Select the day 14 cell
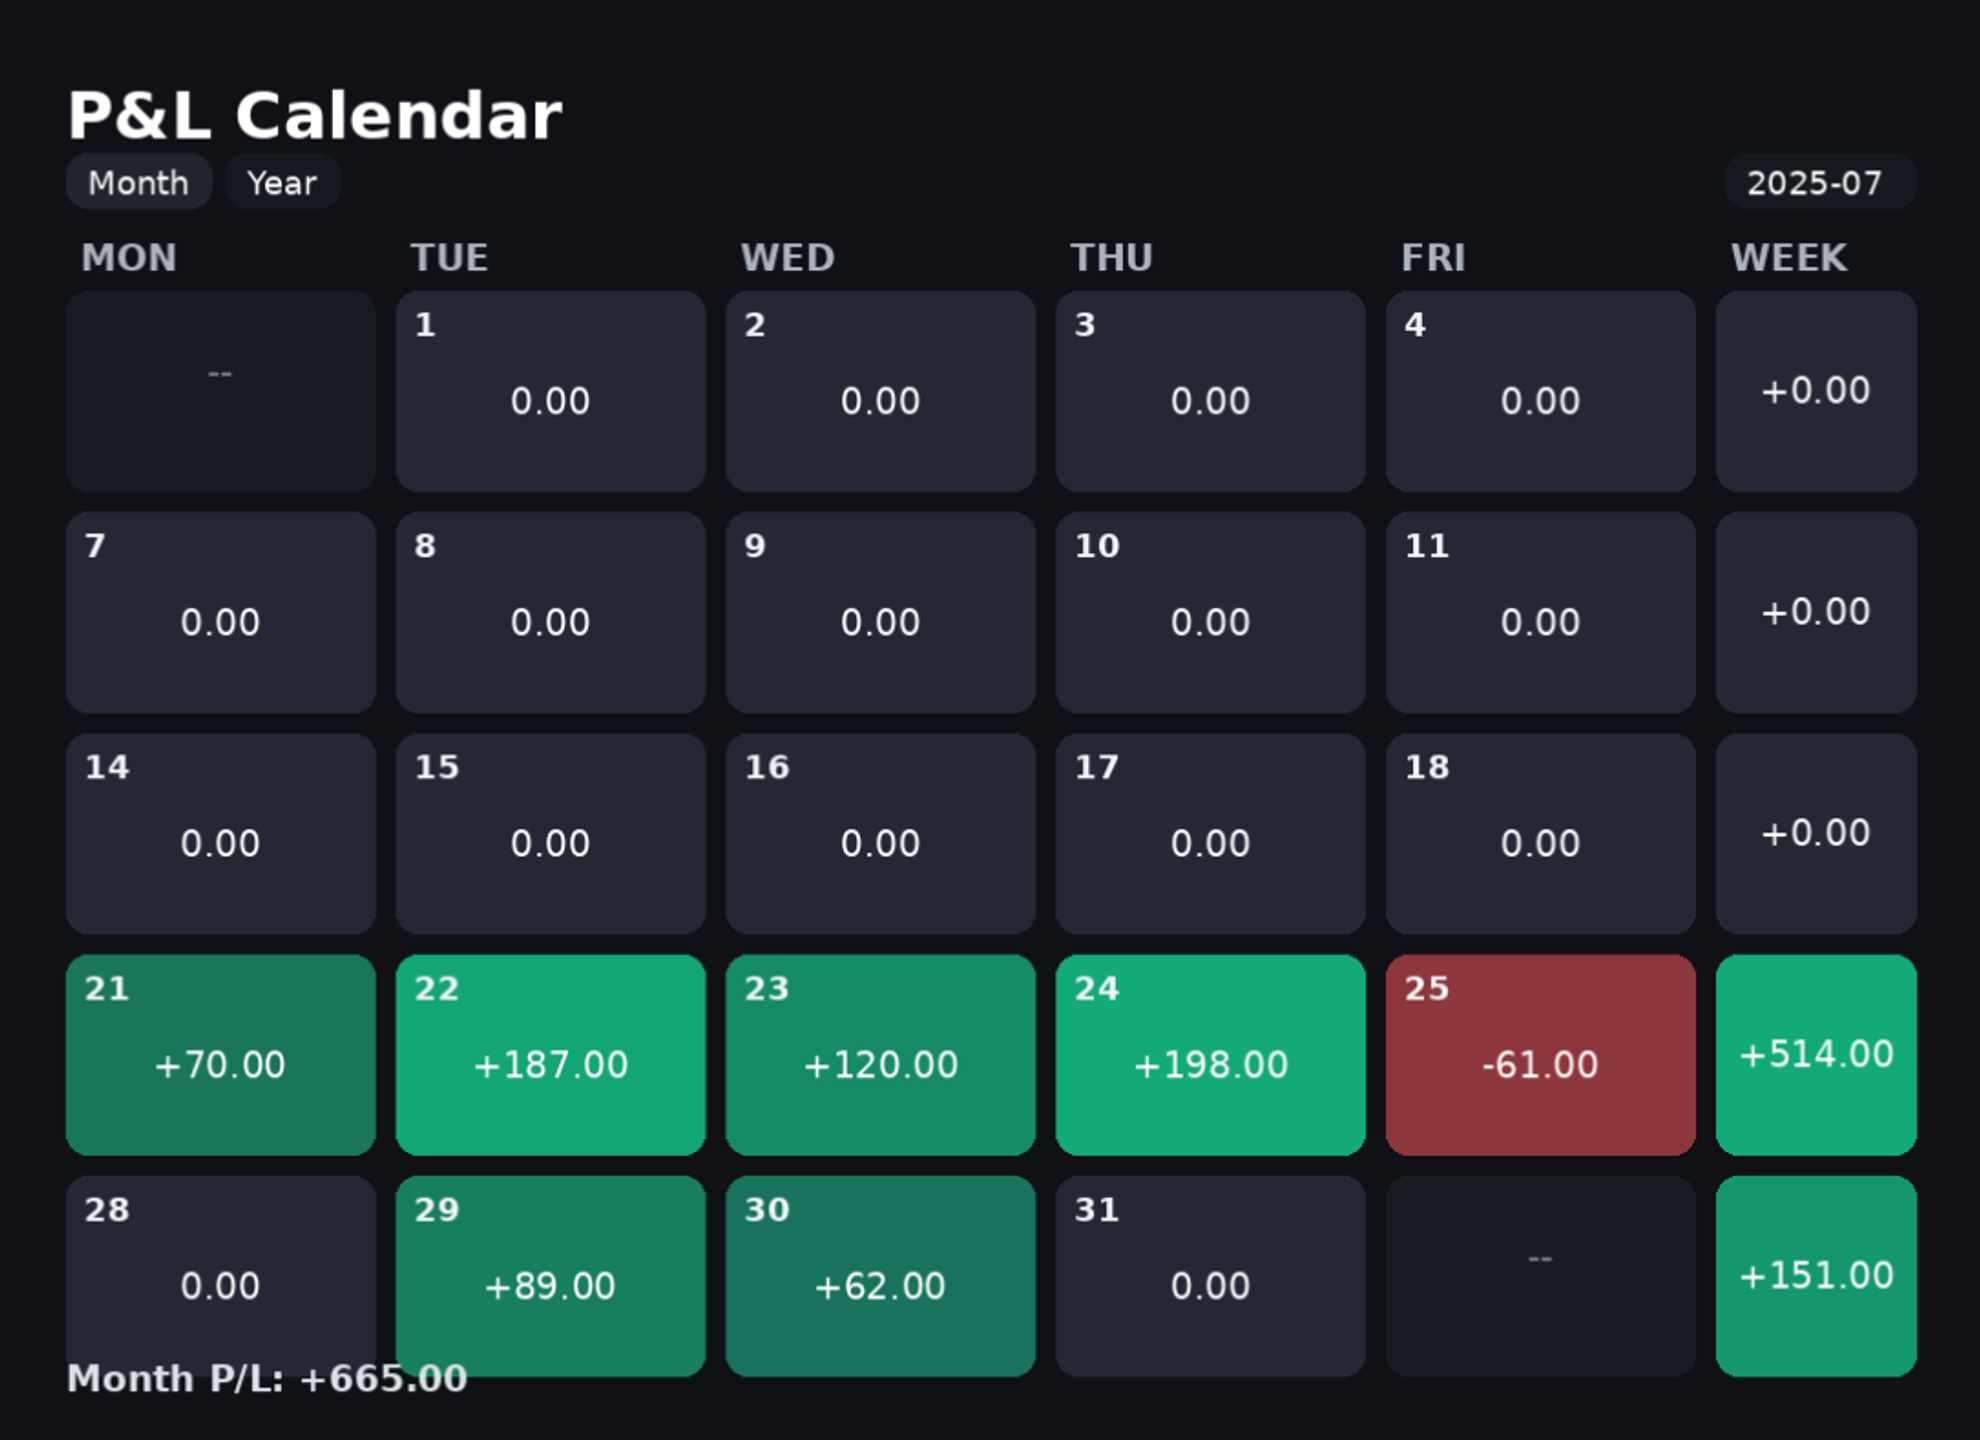The width and height of the screenshot is (1980, 1440). pyautogui.click(x=221, y=834)
